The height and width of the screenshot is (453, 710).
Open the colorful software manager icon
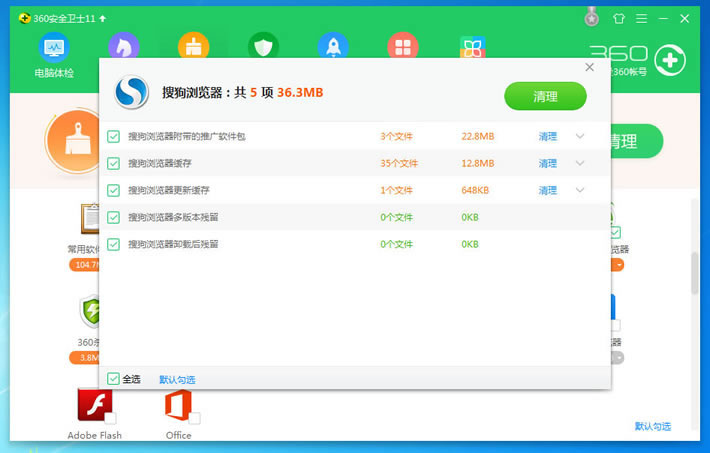473,47
